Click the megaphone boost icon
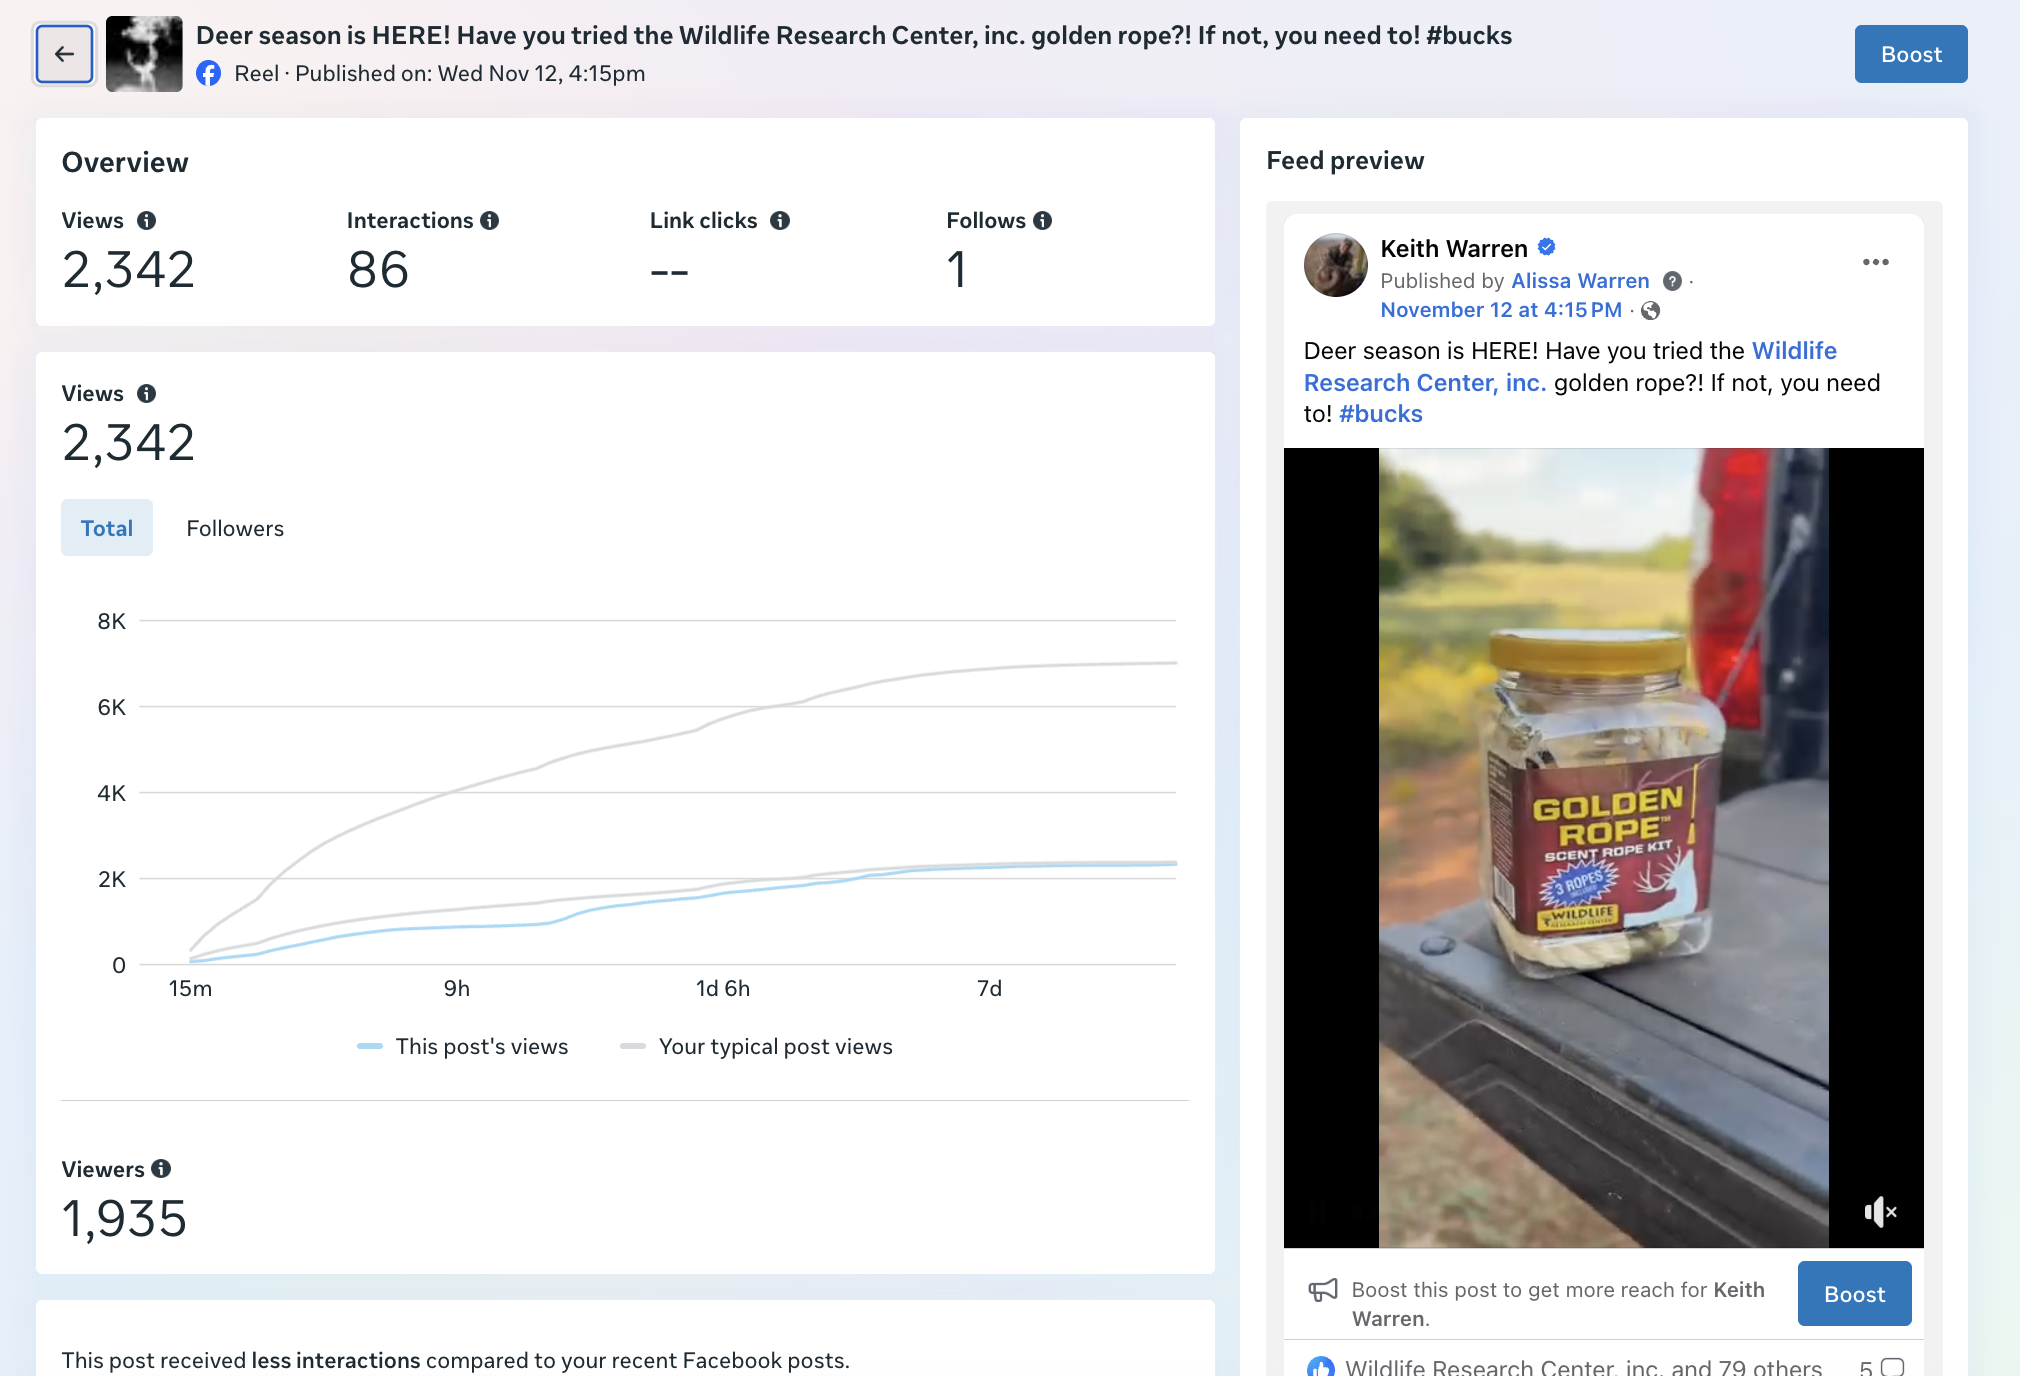The width and height of the screenshot is (2020, 1376). click(1322, 1290)
